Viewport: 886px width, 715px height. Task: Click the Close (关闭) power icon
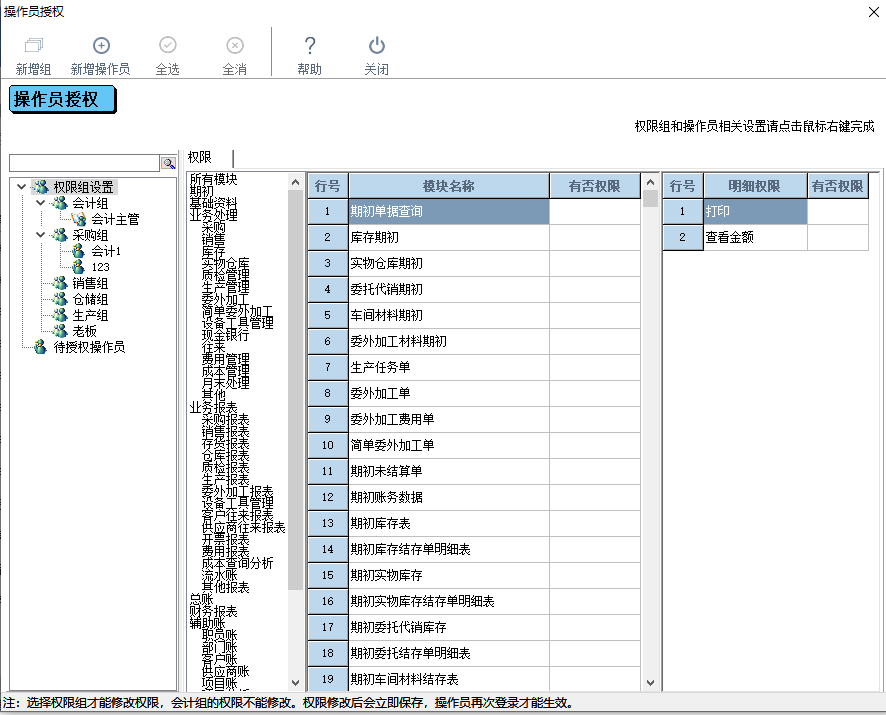(376, 46)
